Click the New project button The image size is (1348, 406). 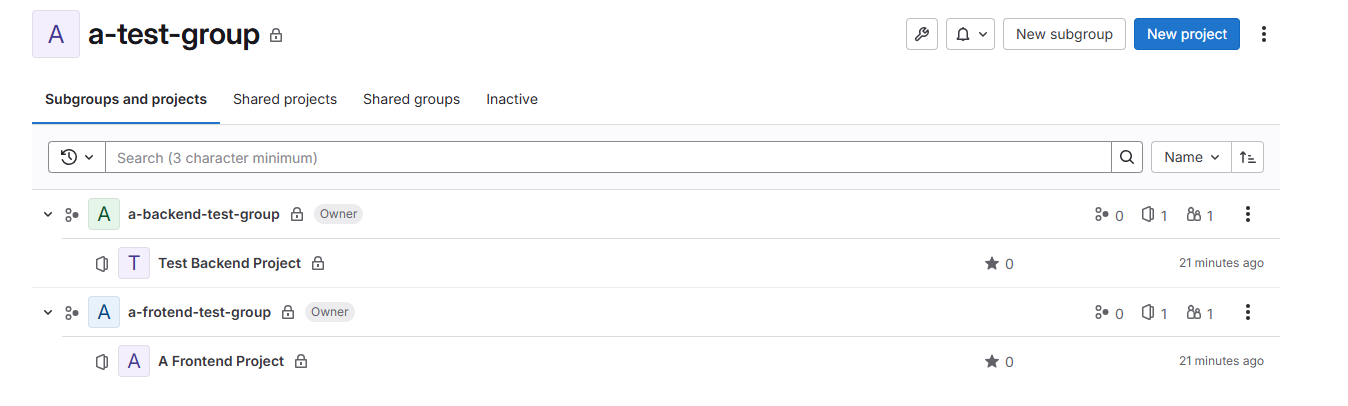(x=1187, y=34)
